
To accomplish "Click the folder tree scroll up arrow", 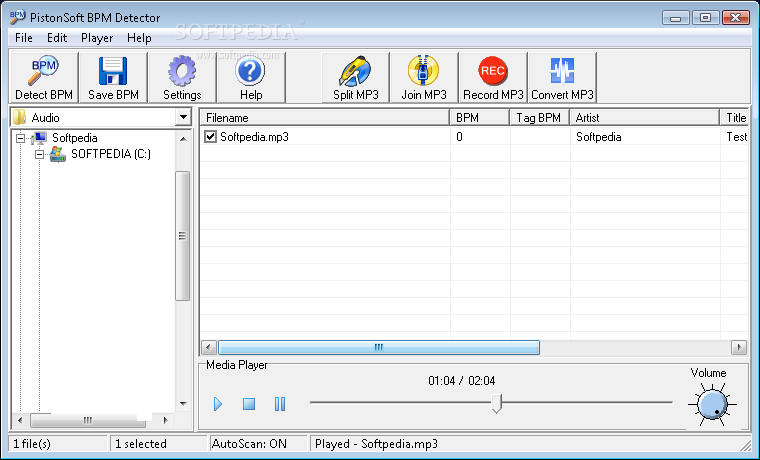I will (183, 139).
